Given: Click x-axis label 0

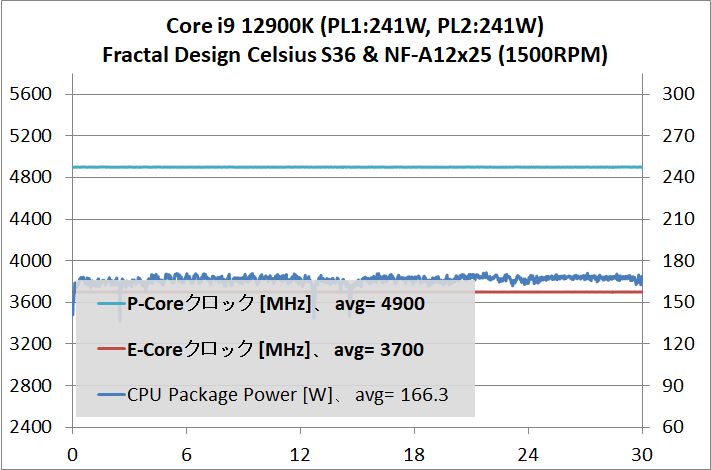Looking at the screenshot, I should (x=73, y=455).
